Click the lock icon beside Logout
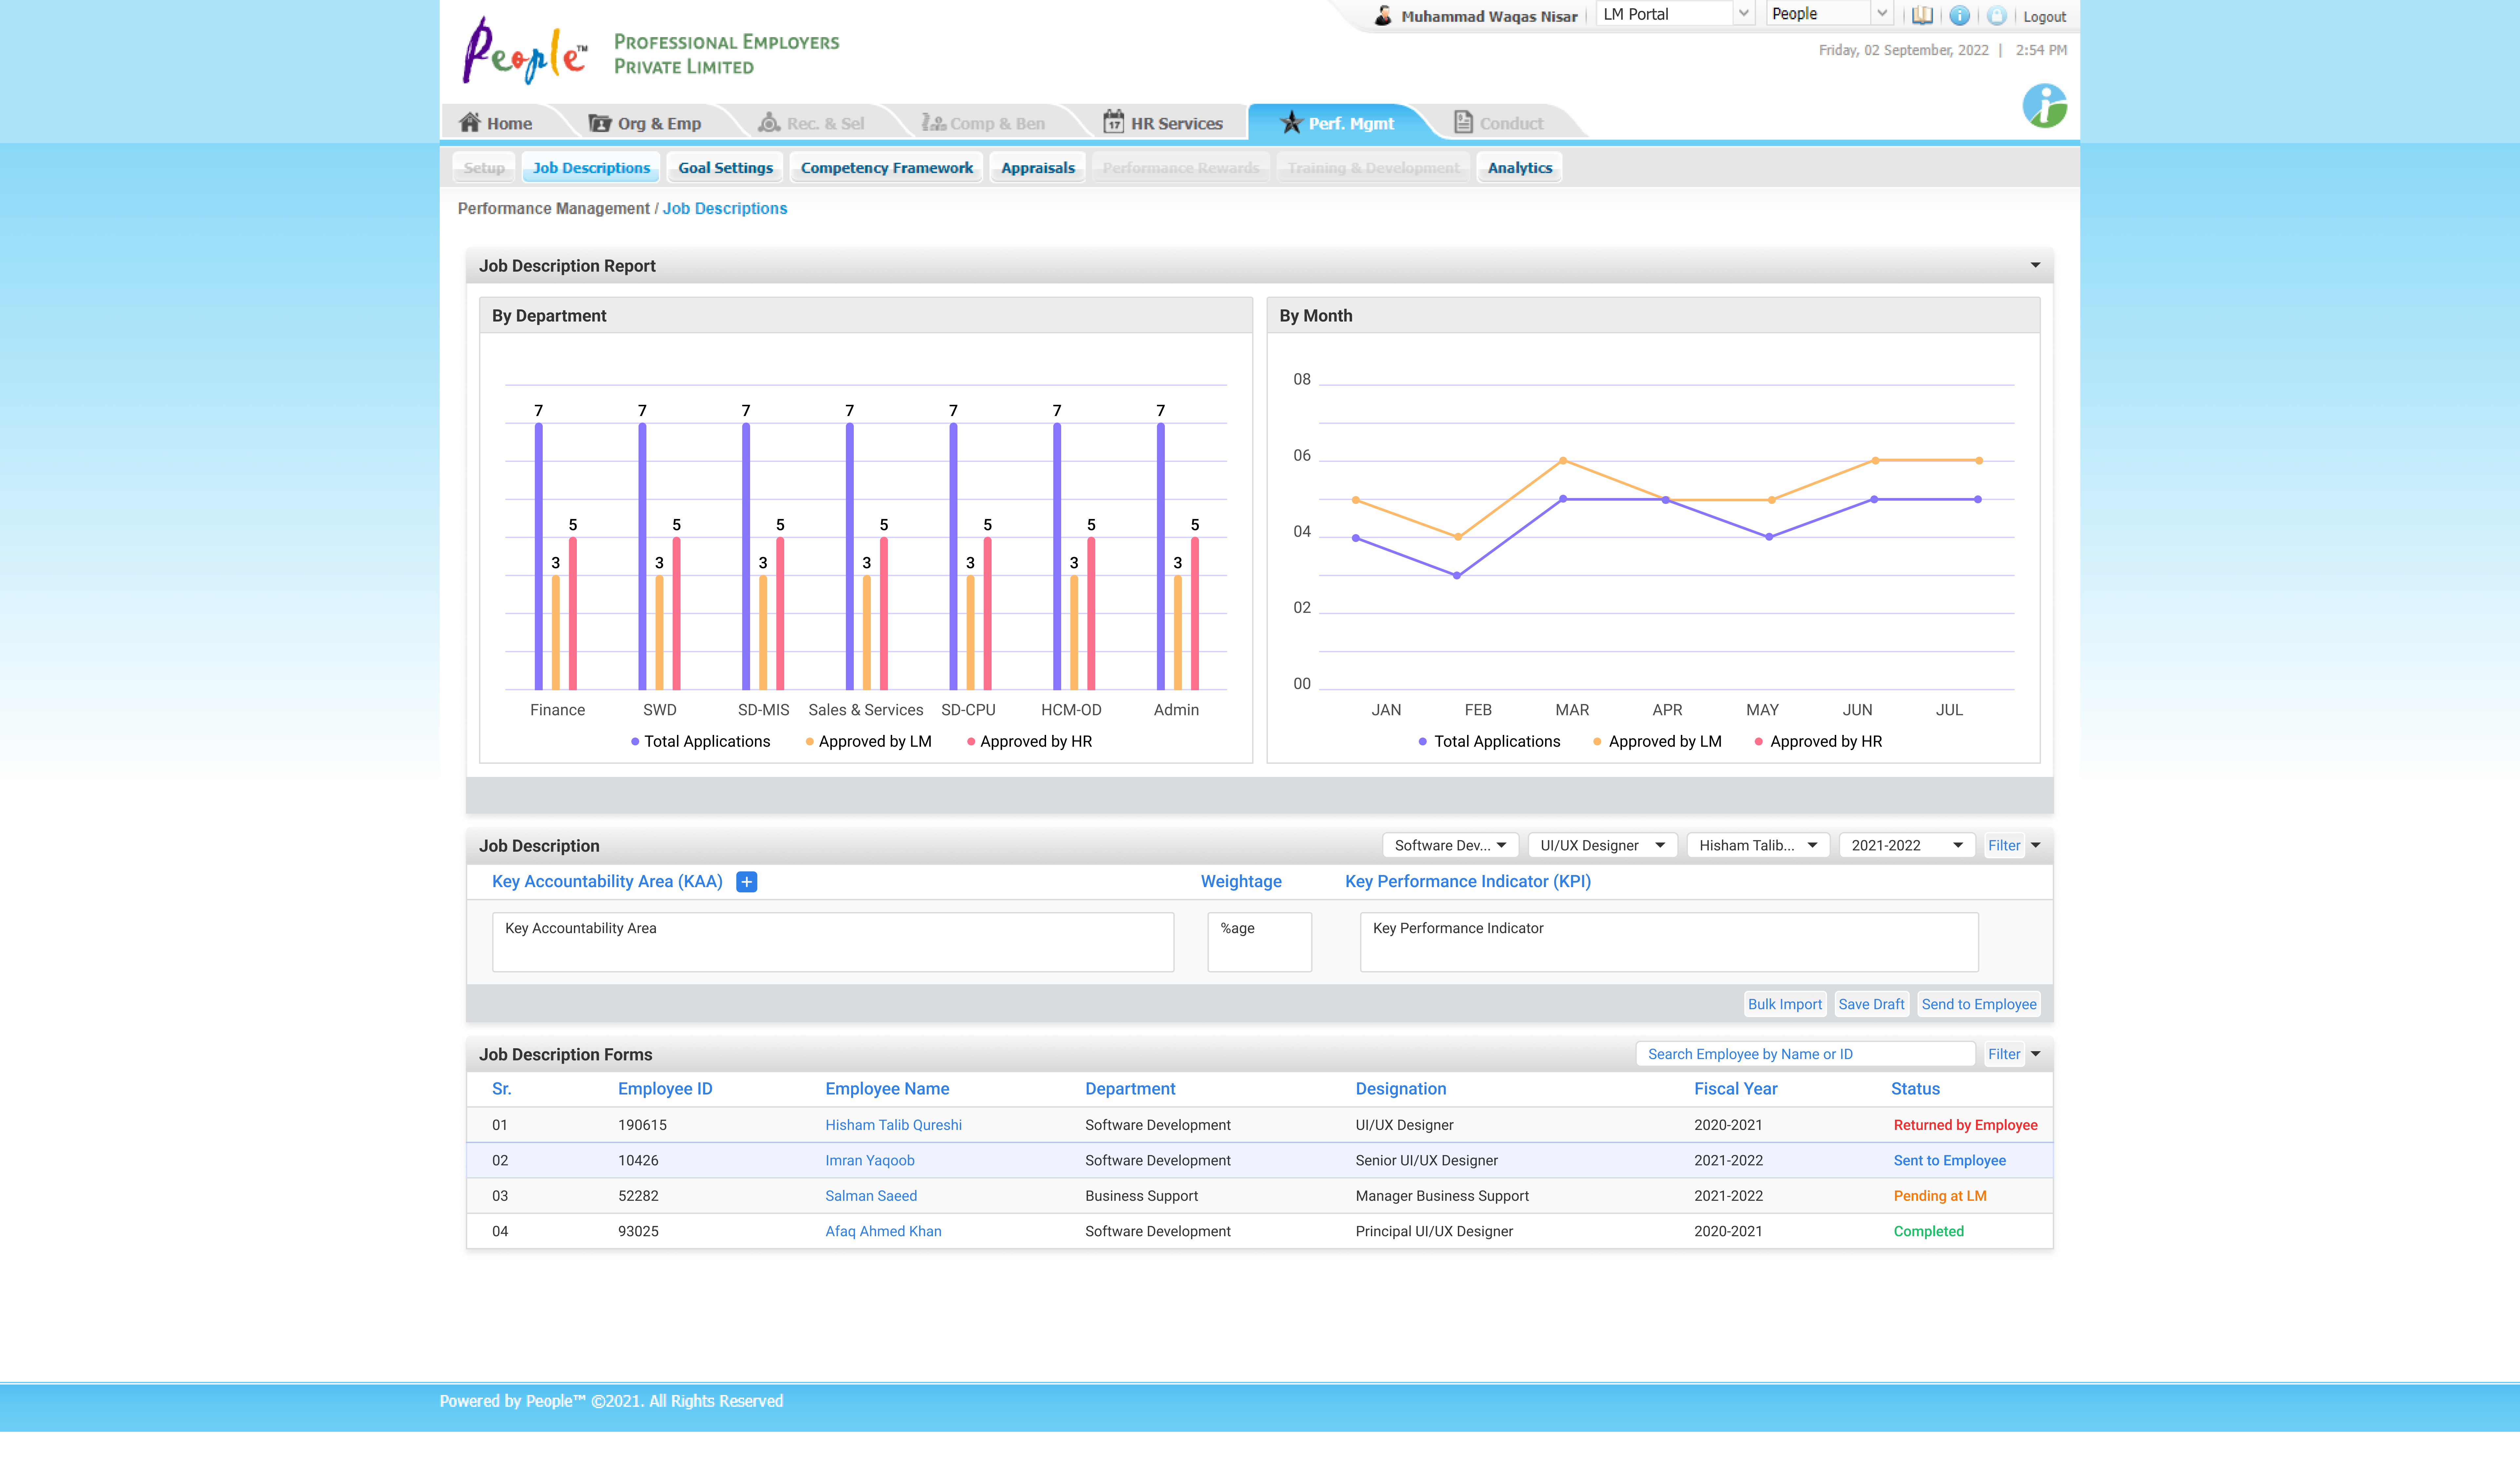This screenshot has height=1458, width=2520. tap(1997, 16)
